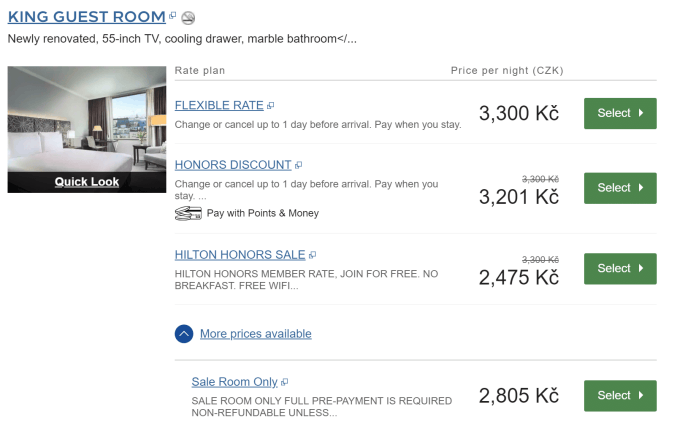Click the Points & Money cards icon
This screenshot has height=428, width=696.
tap(188, 214)
